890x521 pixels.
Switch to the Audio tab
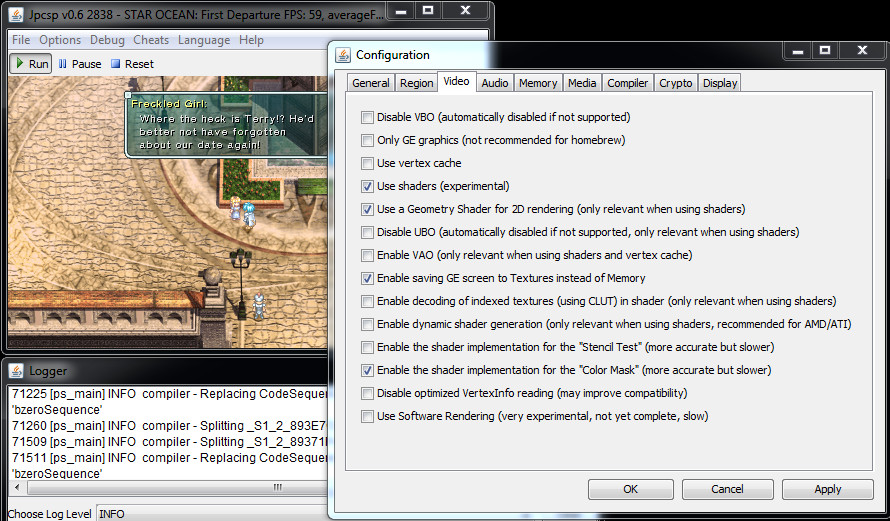click(x=494, y=83)
